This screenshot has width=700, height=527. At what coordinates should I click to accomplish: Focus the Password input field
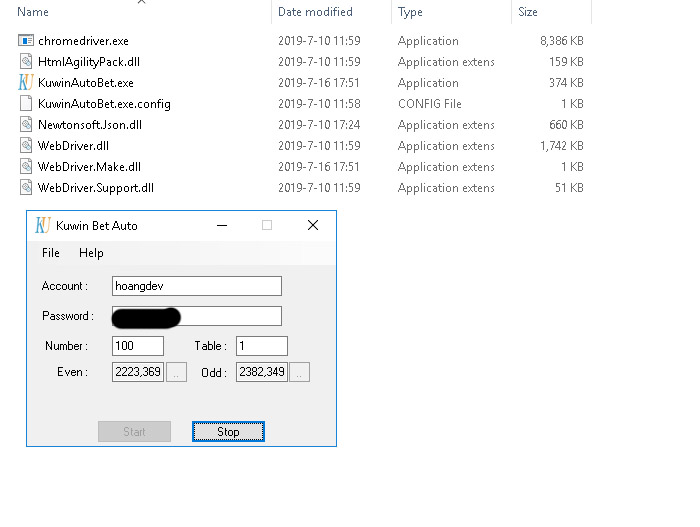tap(197, 316)
